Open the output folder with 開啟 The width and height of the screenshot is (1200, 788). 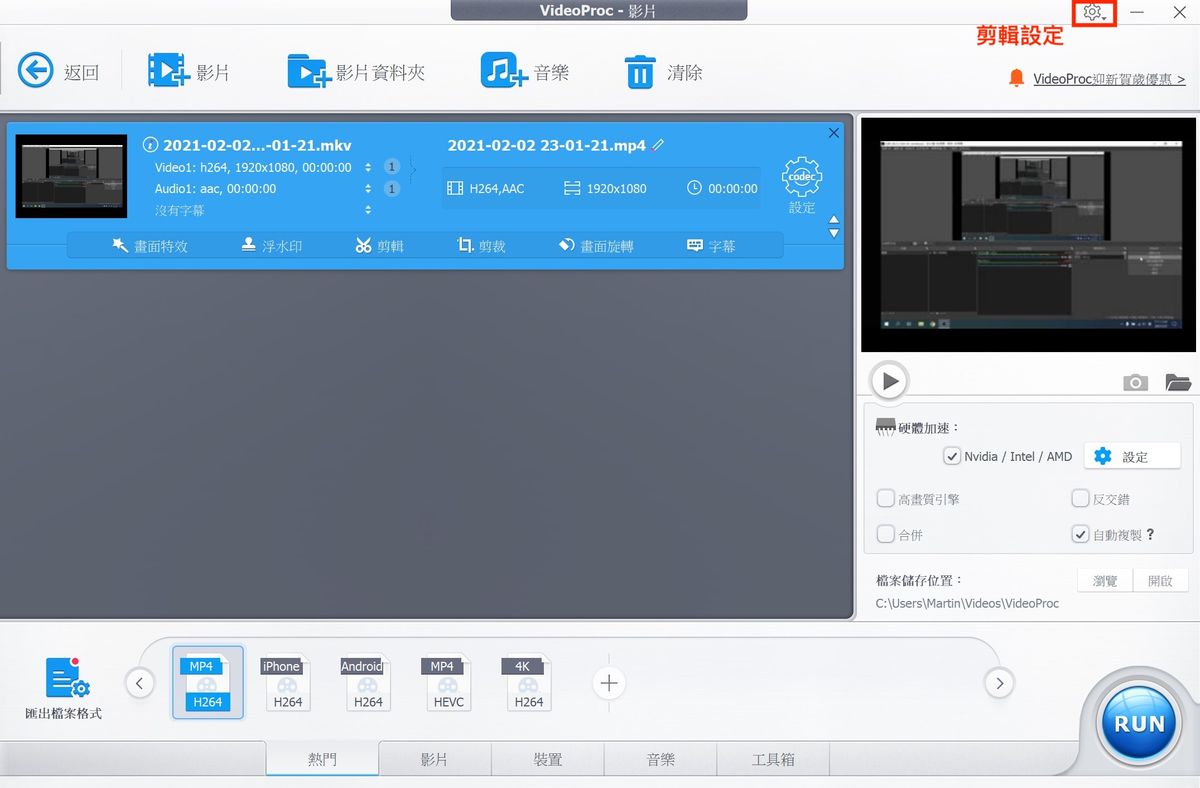click(x=1160, y=580)
